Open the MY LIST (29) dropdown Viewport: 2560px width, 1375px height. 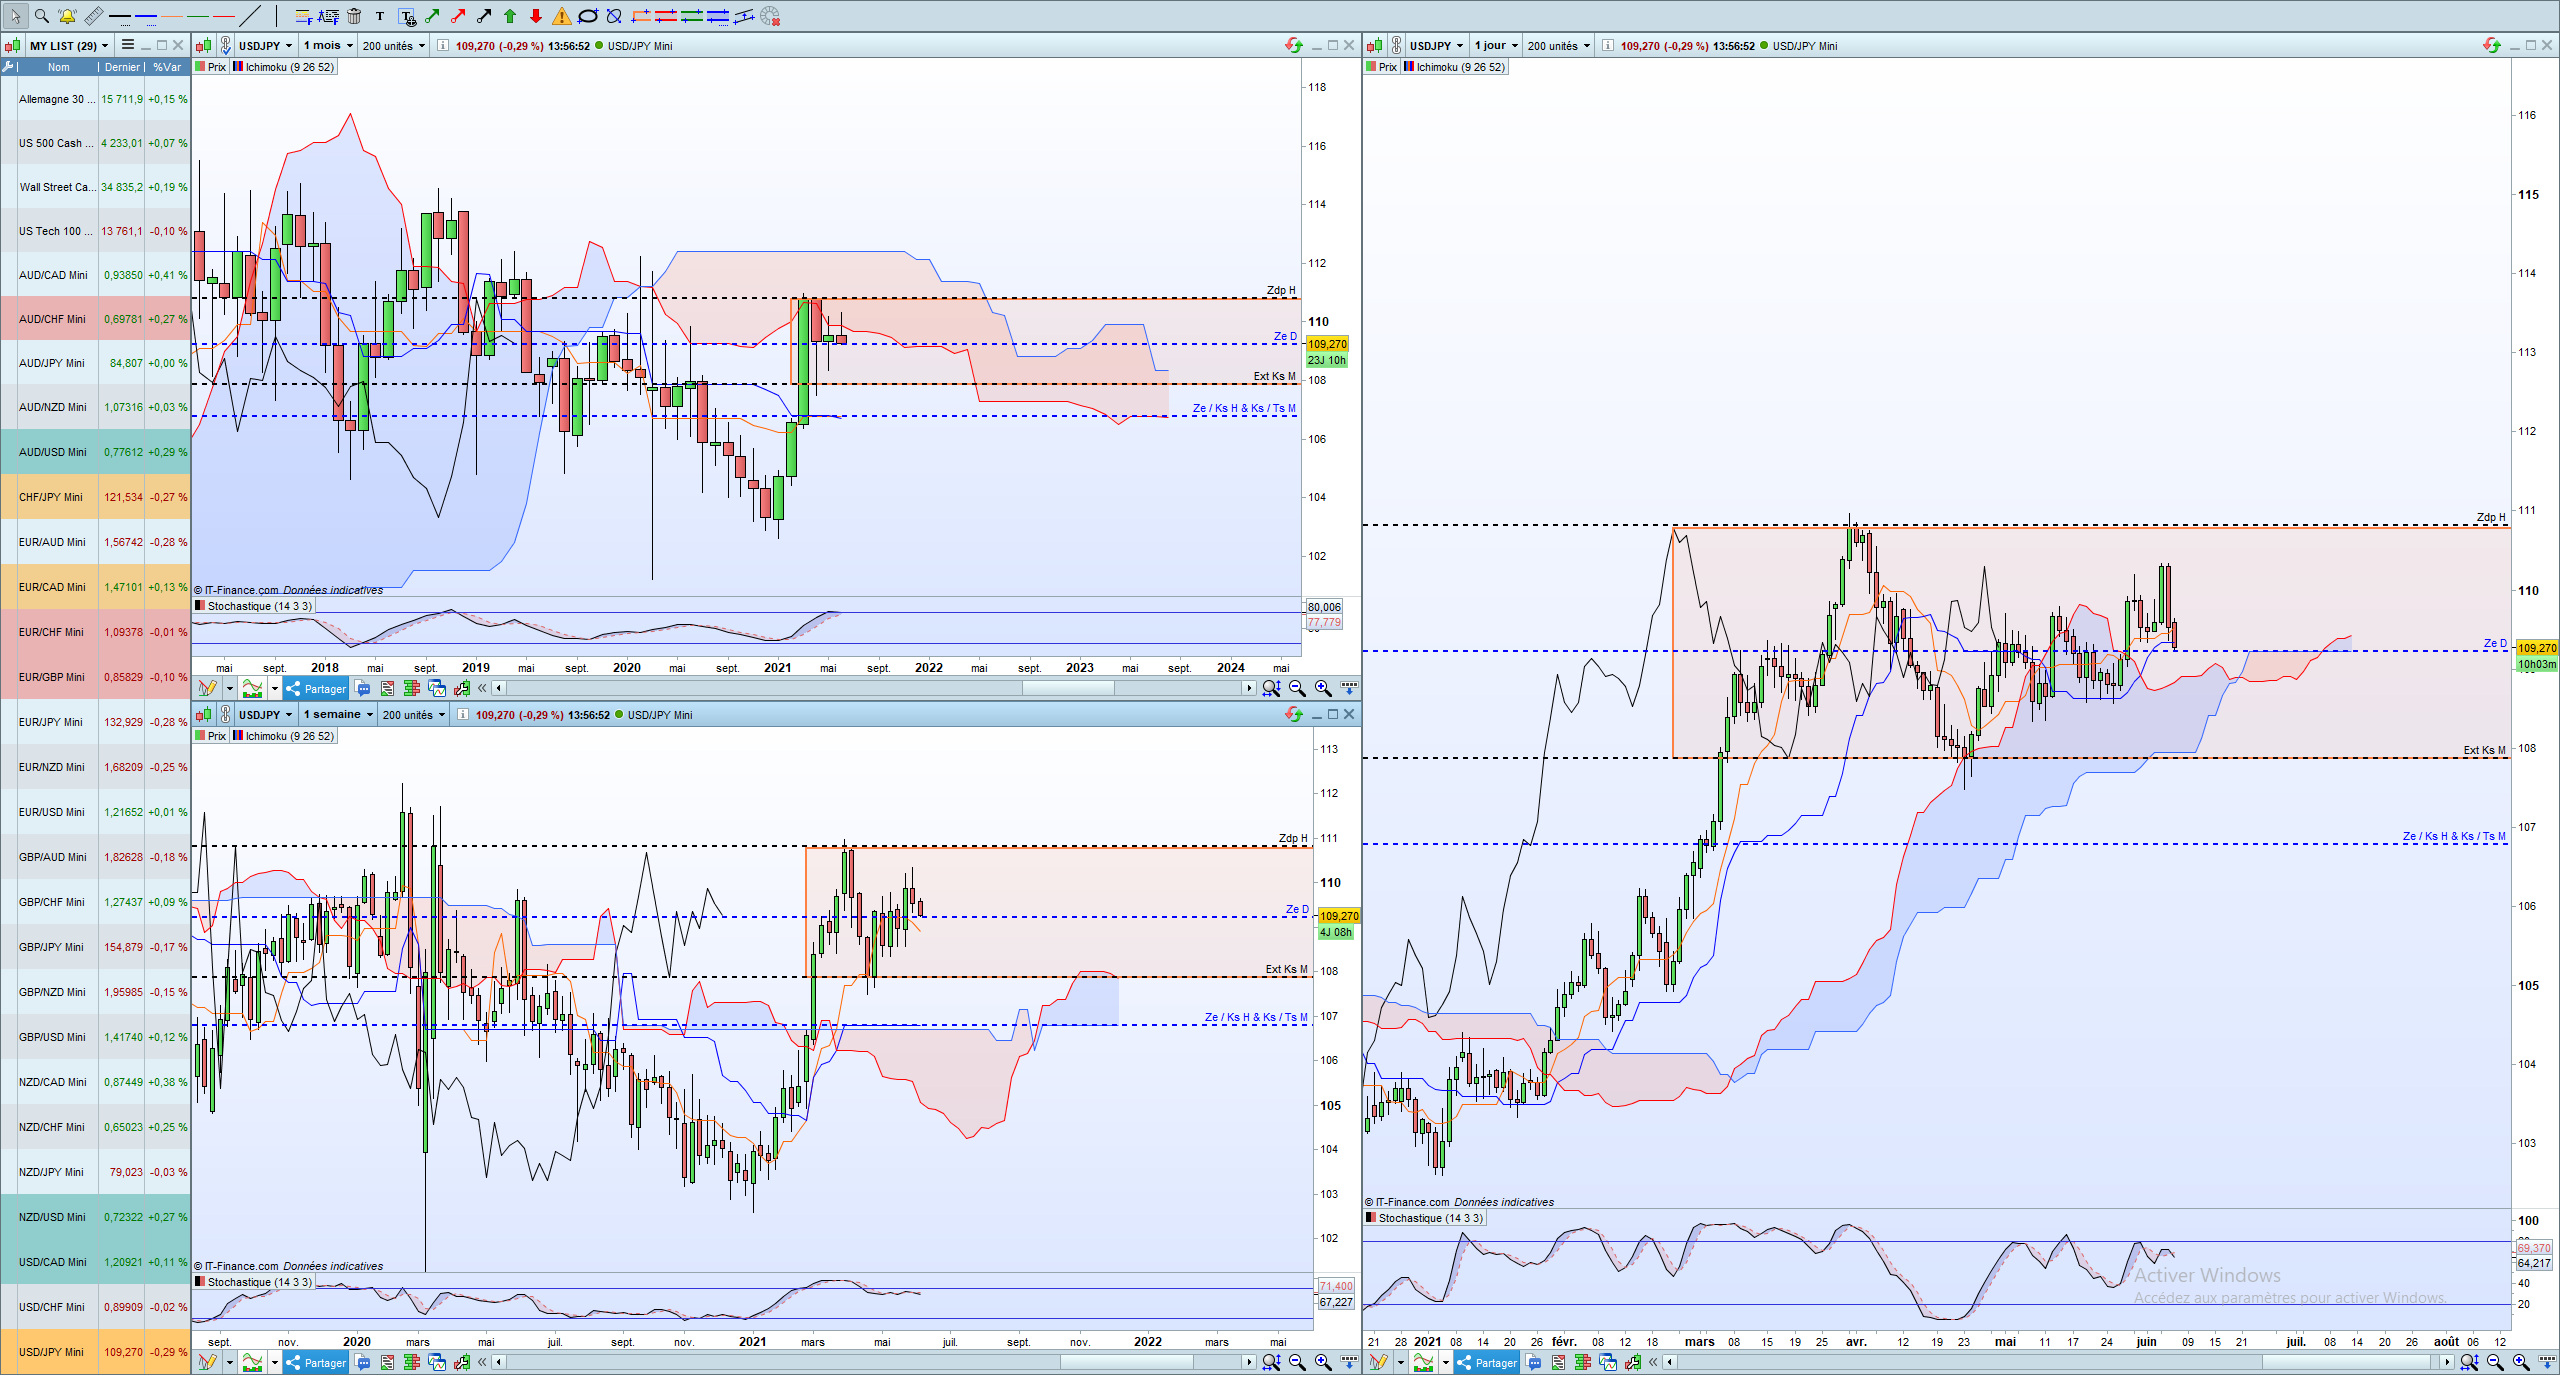point(69,45)
